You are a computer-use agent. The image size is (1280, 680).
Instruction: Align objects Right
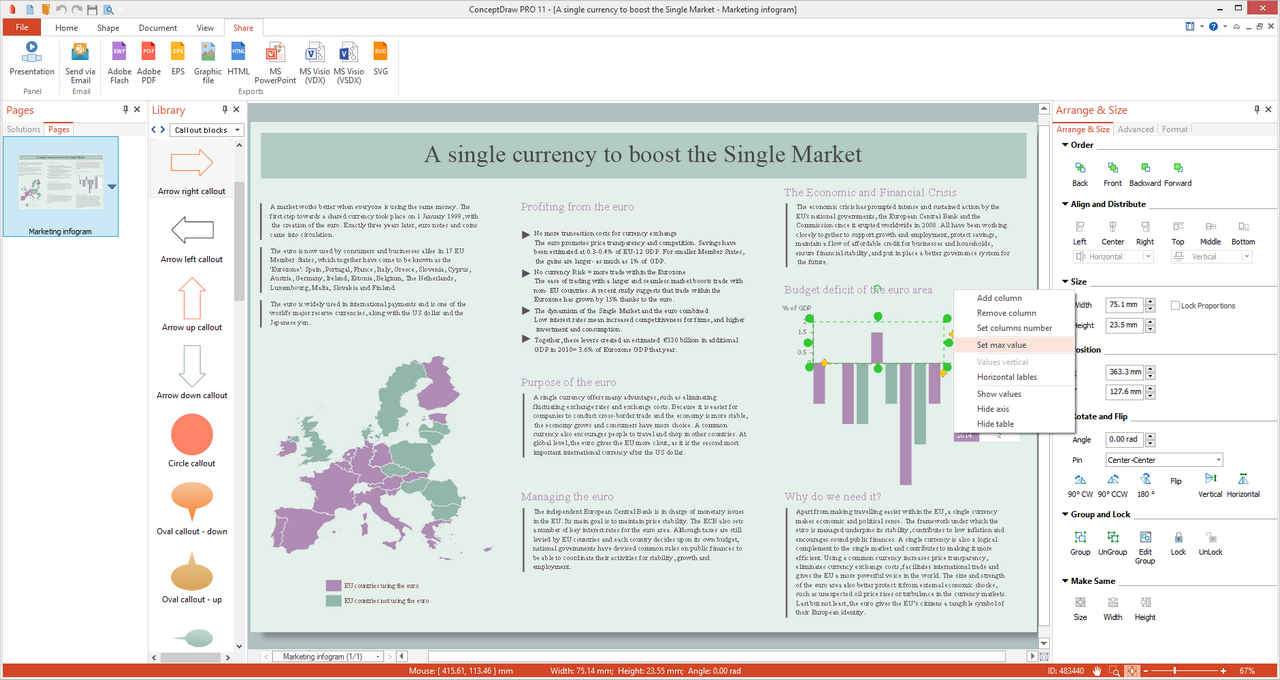[1145, 233]
